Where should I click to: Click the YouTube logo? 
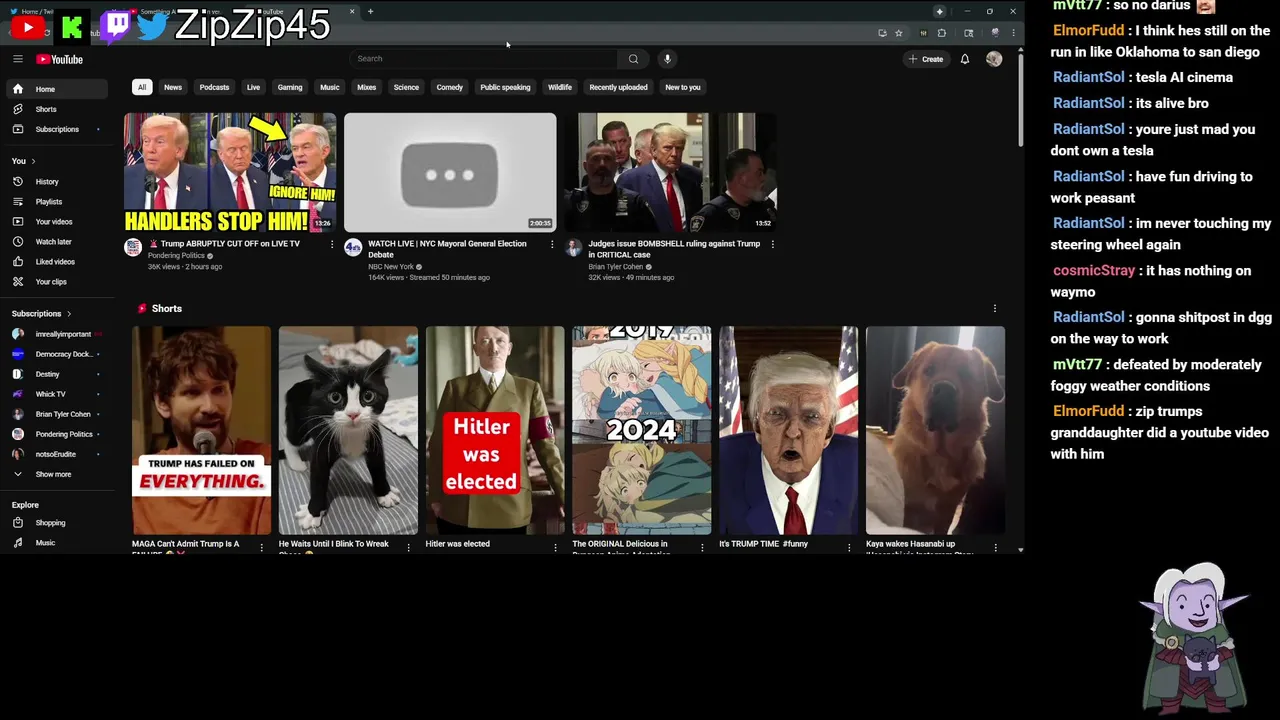(x=60, y=59)
